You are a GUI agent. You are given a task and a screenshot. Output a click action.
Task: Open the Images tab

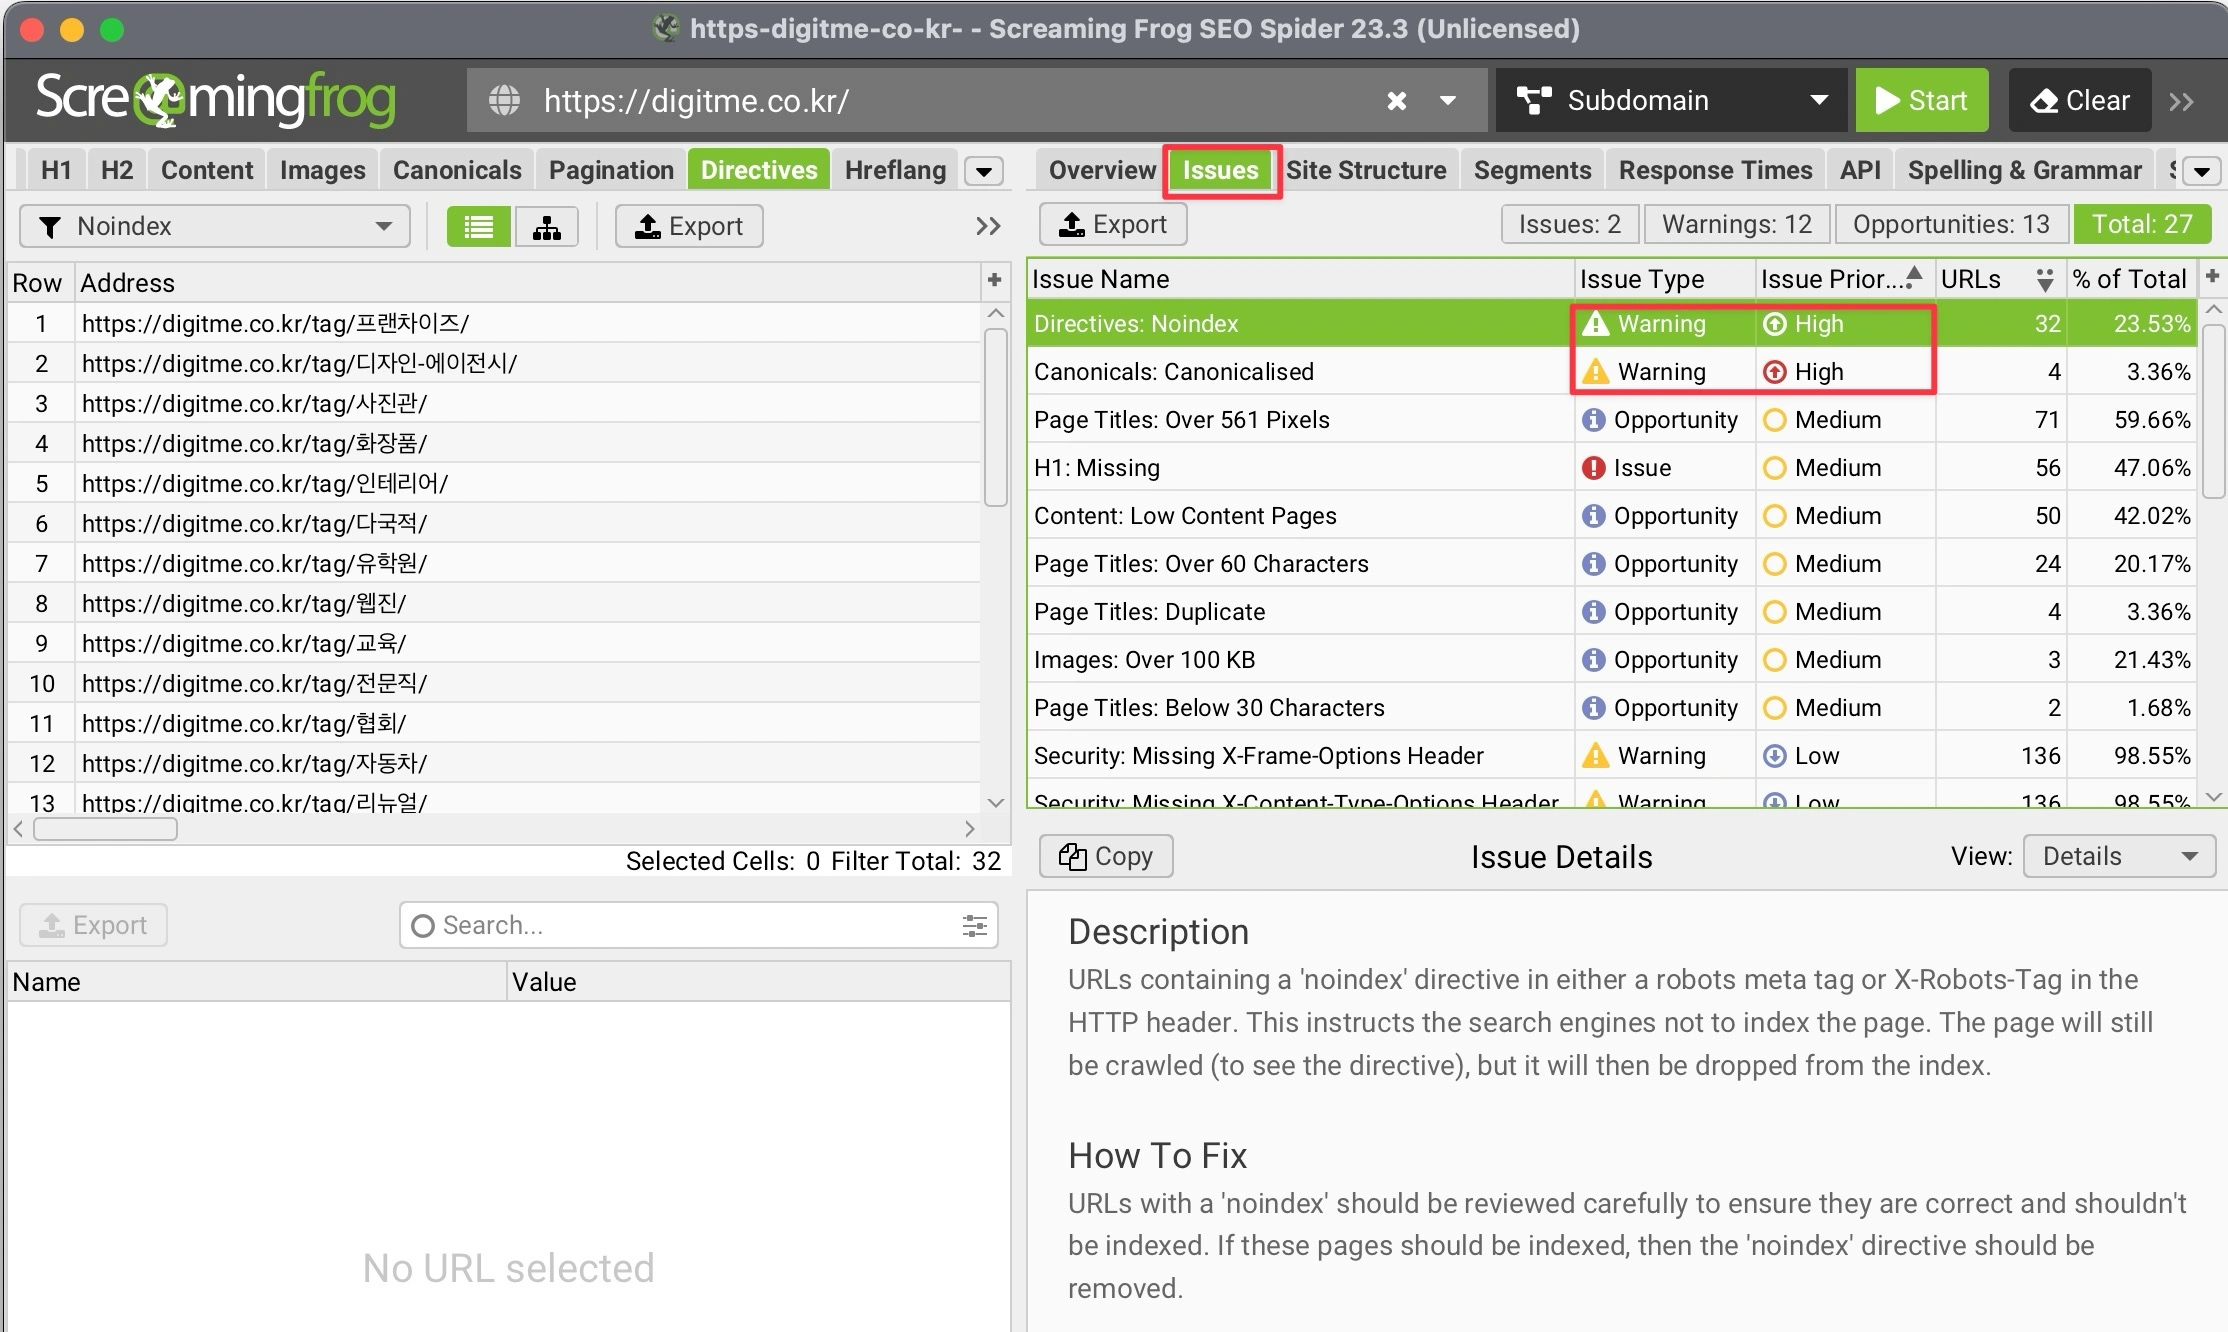click(322, 170)
